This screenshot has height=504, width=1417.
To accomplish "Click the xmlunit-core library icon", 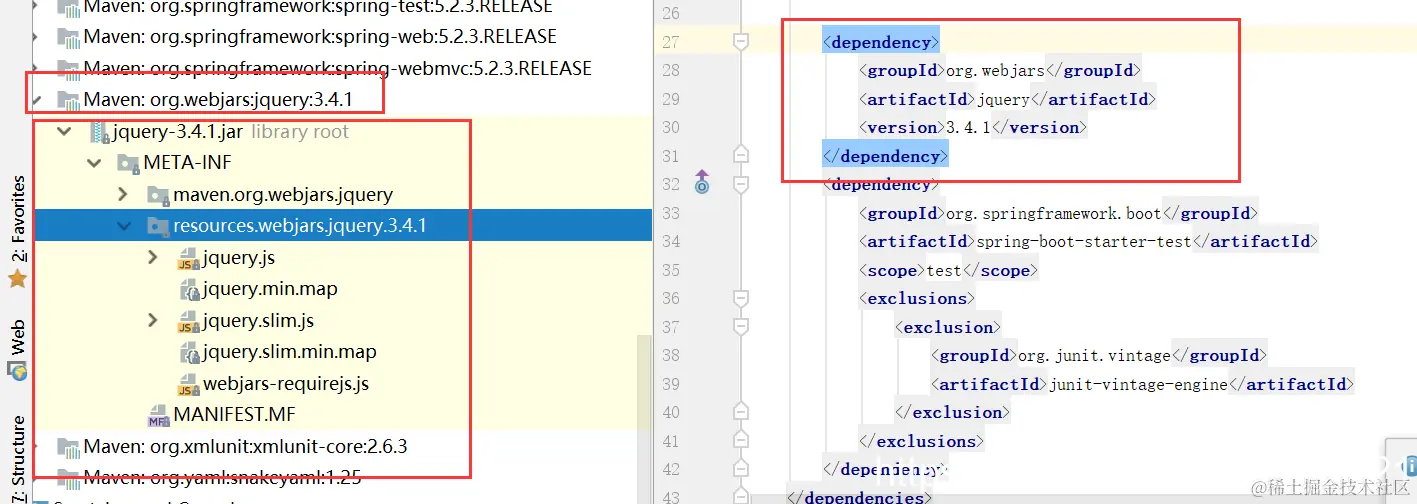I will click(68, 446).
